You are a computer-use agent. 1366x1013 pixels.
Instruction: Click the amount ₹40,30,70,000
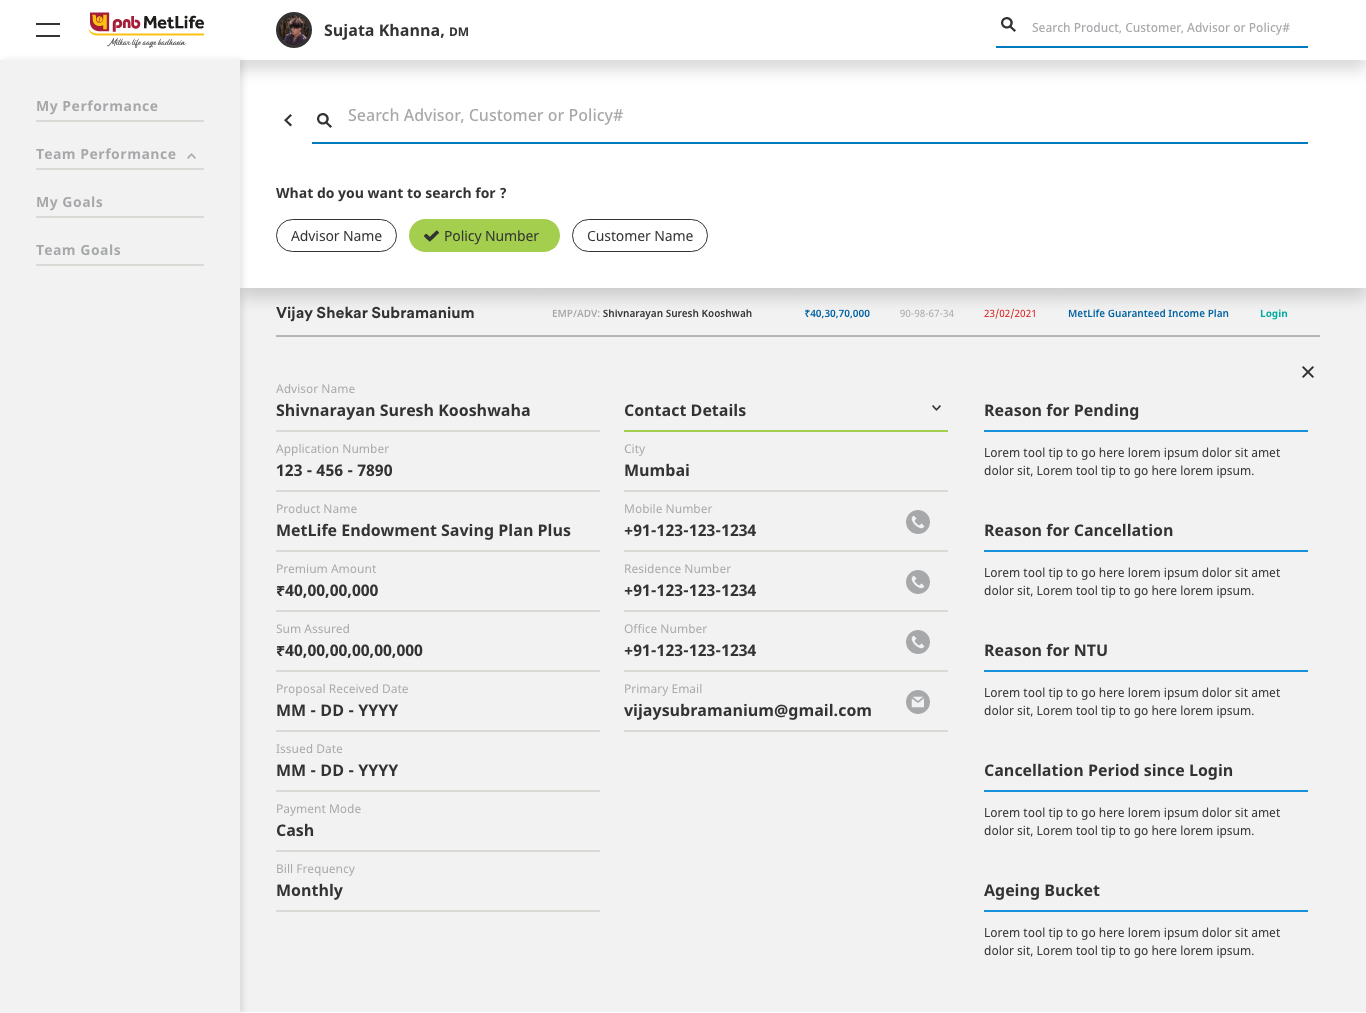(x=837, y=314)
